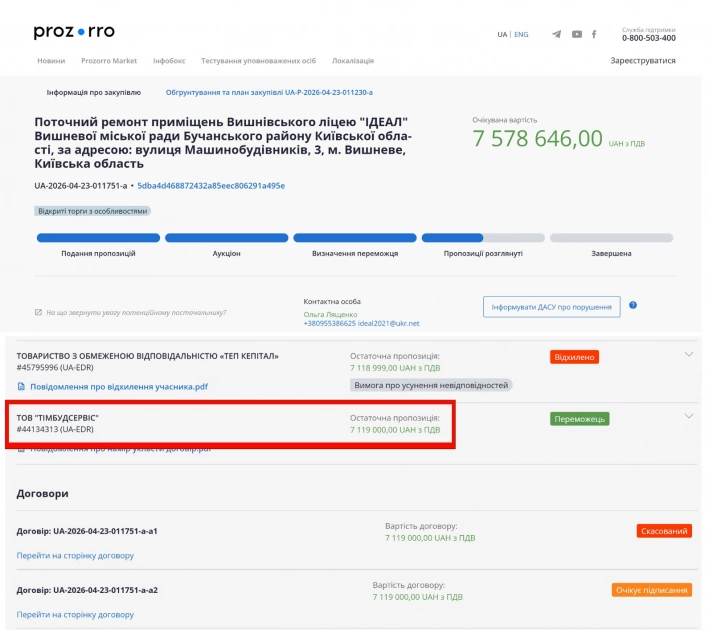This screenshot has height=630, width=713.
Task: Click the Скасований contract status badge
Action: click(664, 531)
